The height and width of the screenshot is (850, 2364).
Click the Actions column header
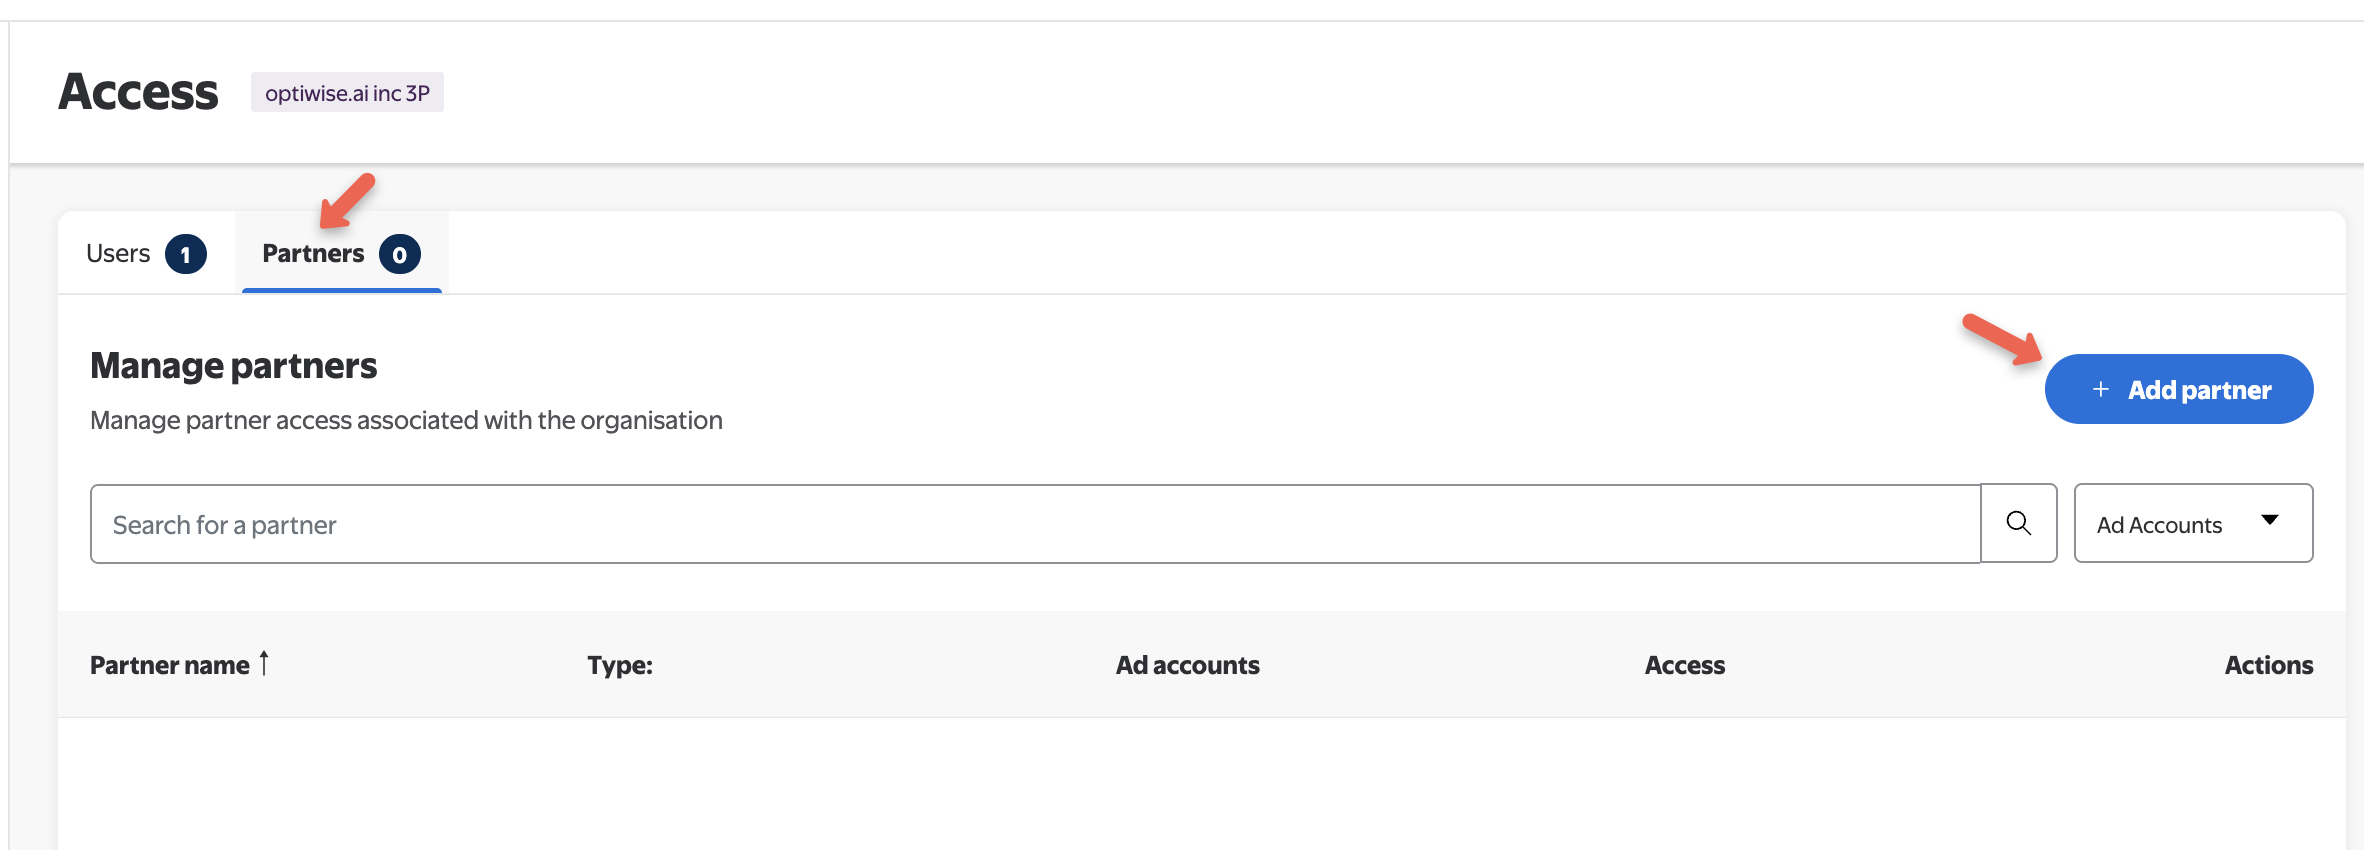click(2268, 665)
